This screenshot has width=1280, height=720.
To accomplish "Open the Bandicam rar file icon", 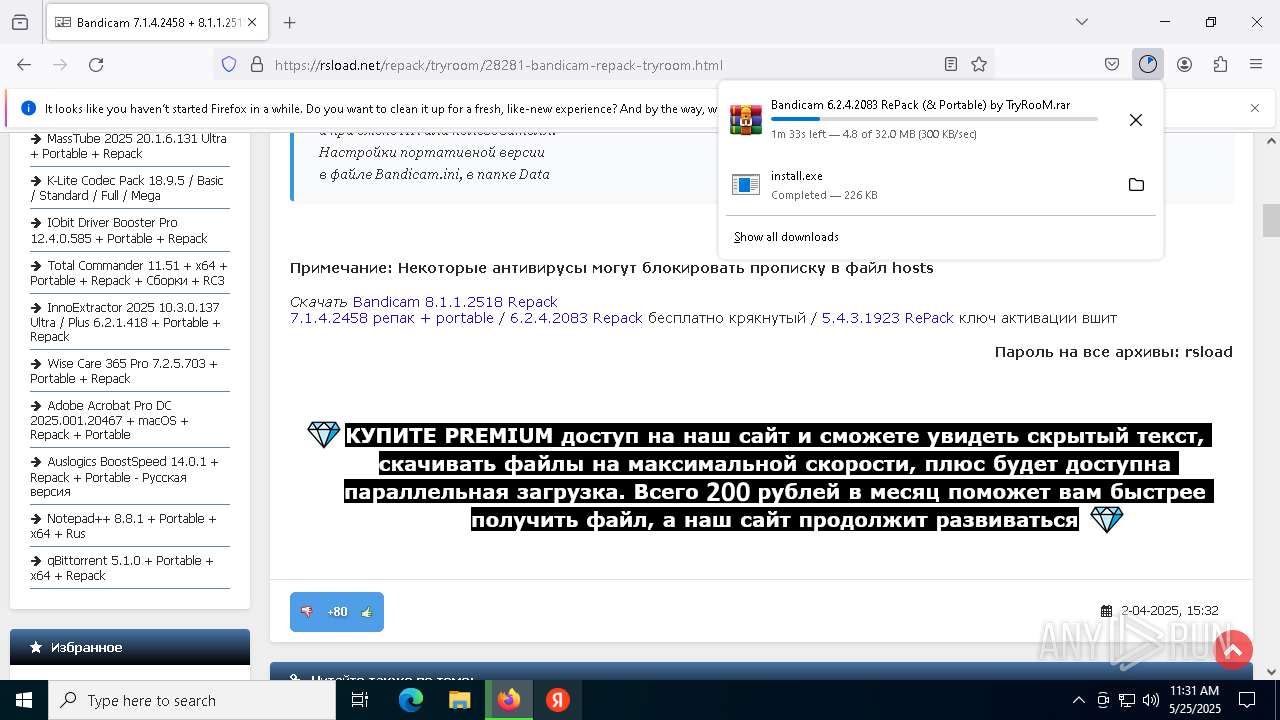I will click(746, 120).
